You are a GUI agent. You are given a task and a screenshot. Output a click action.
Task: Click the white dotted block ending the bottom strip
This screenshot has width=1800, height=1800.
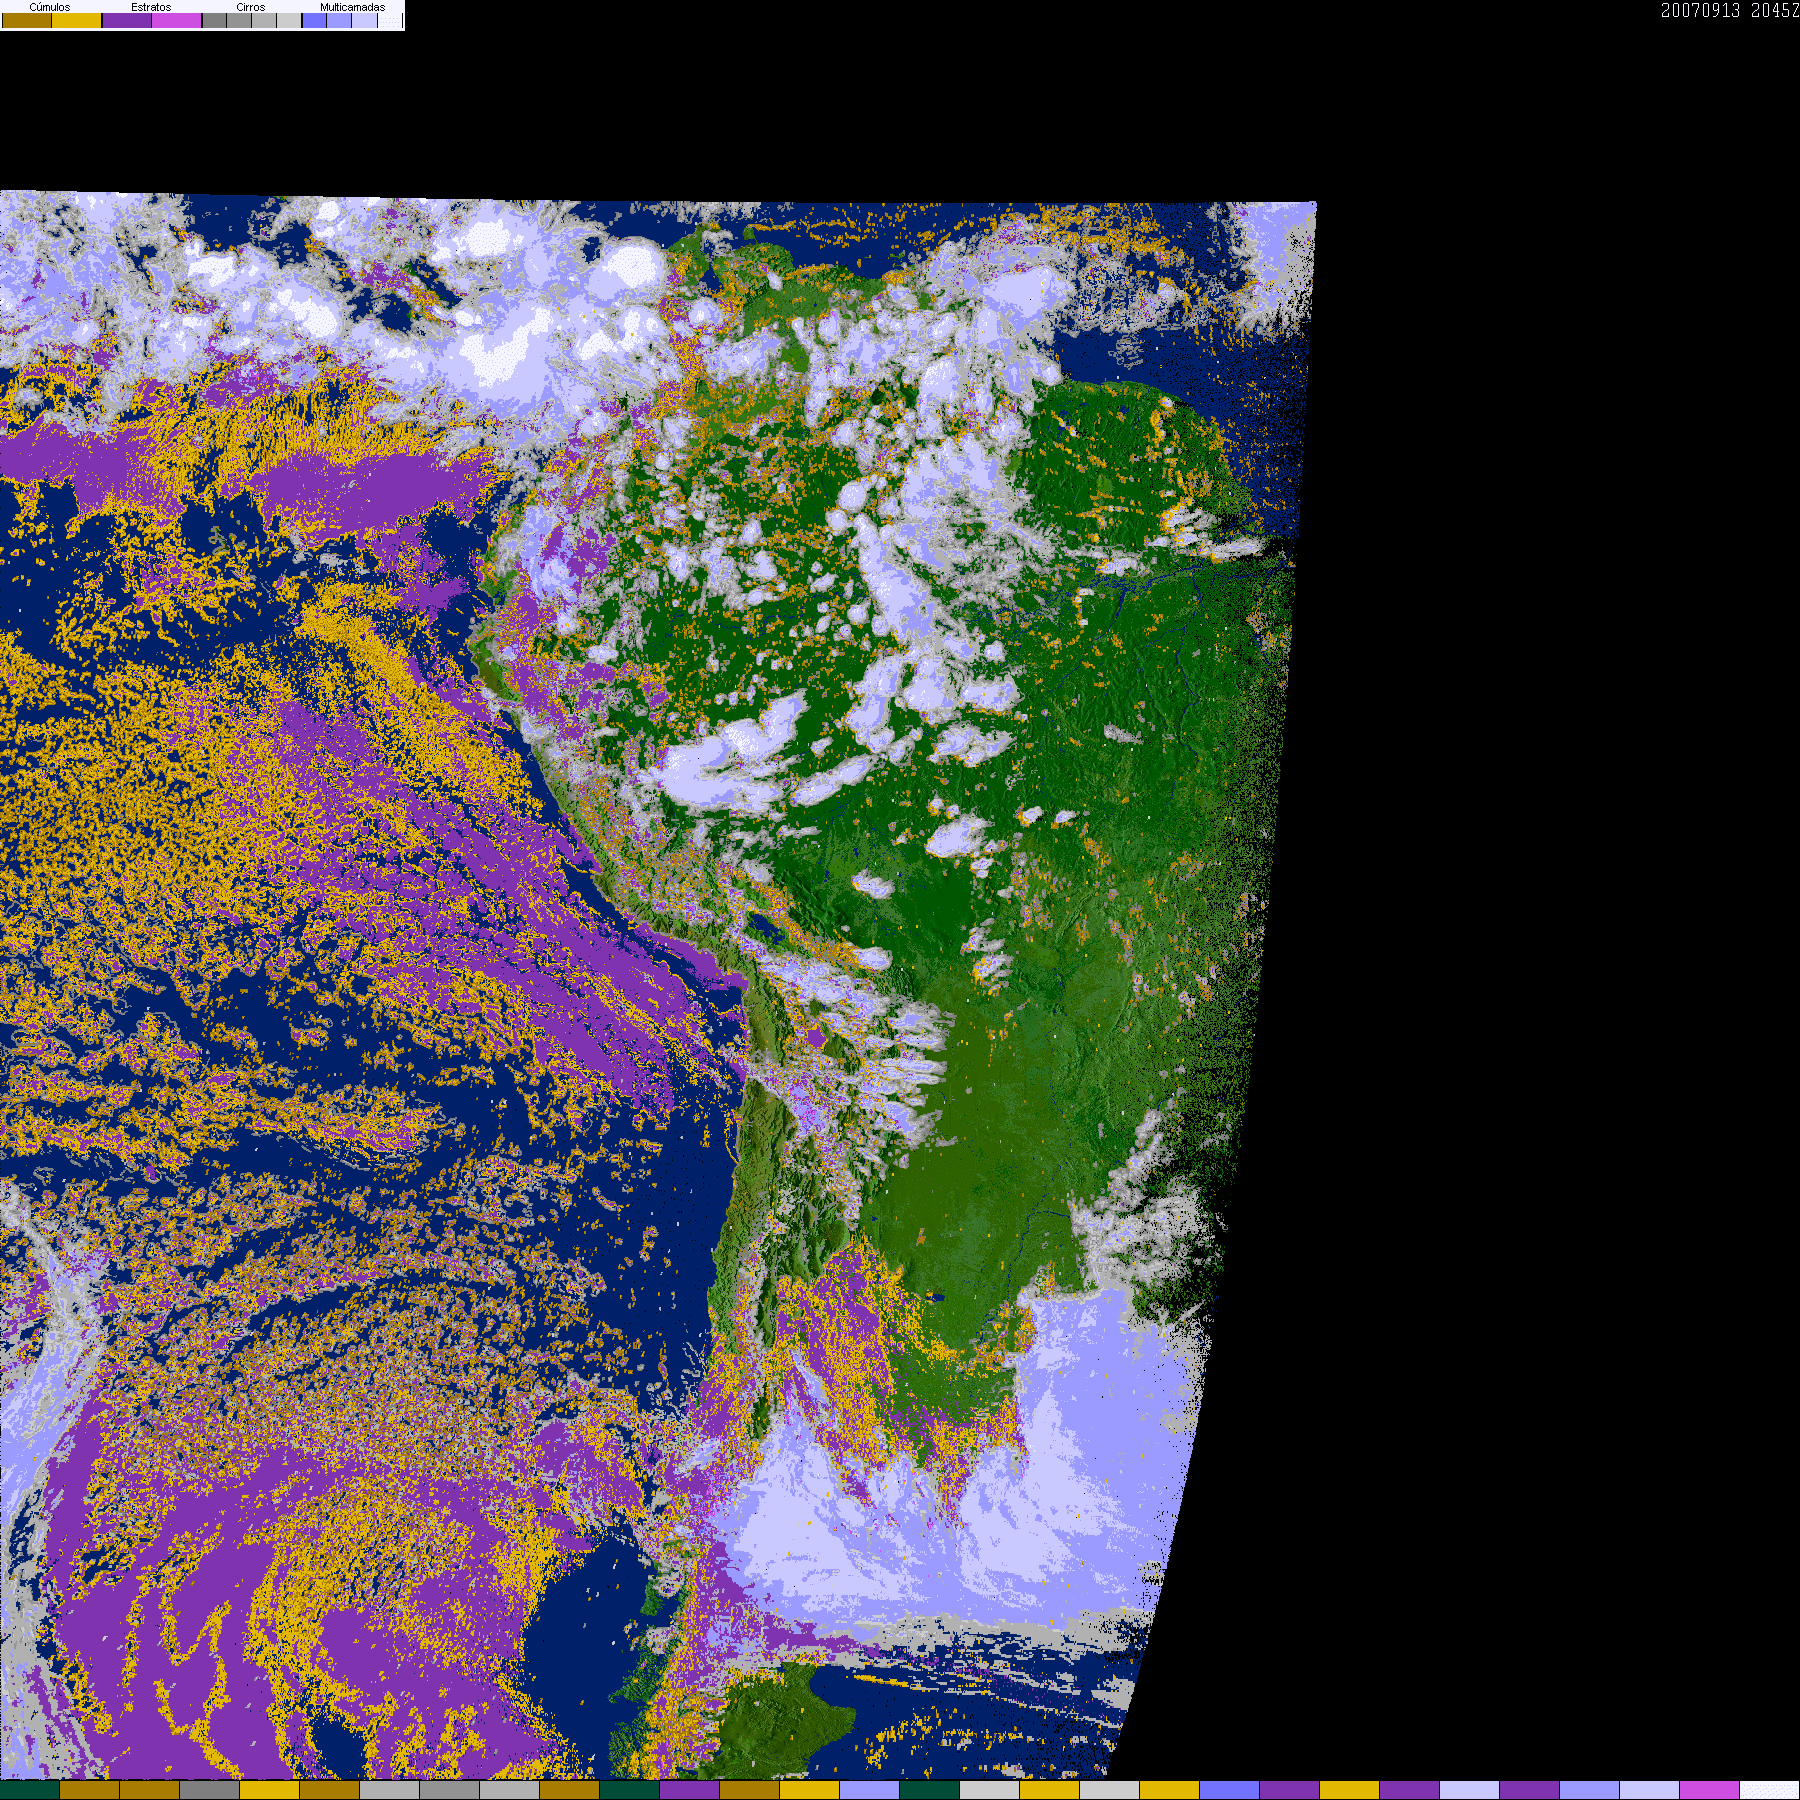1770,1790
